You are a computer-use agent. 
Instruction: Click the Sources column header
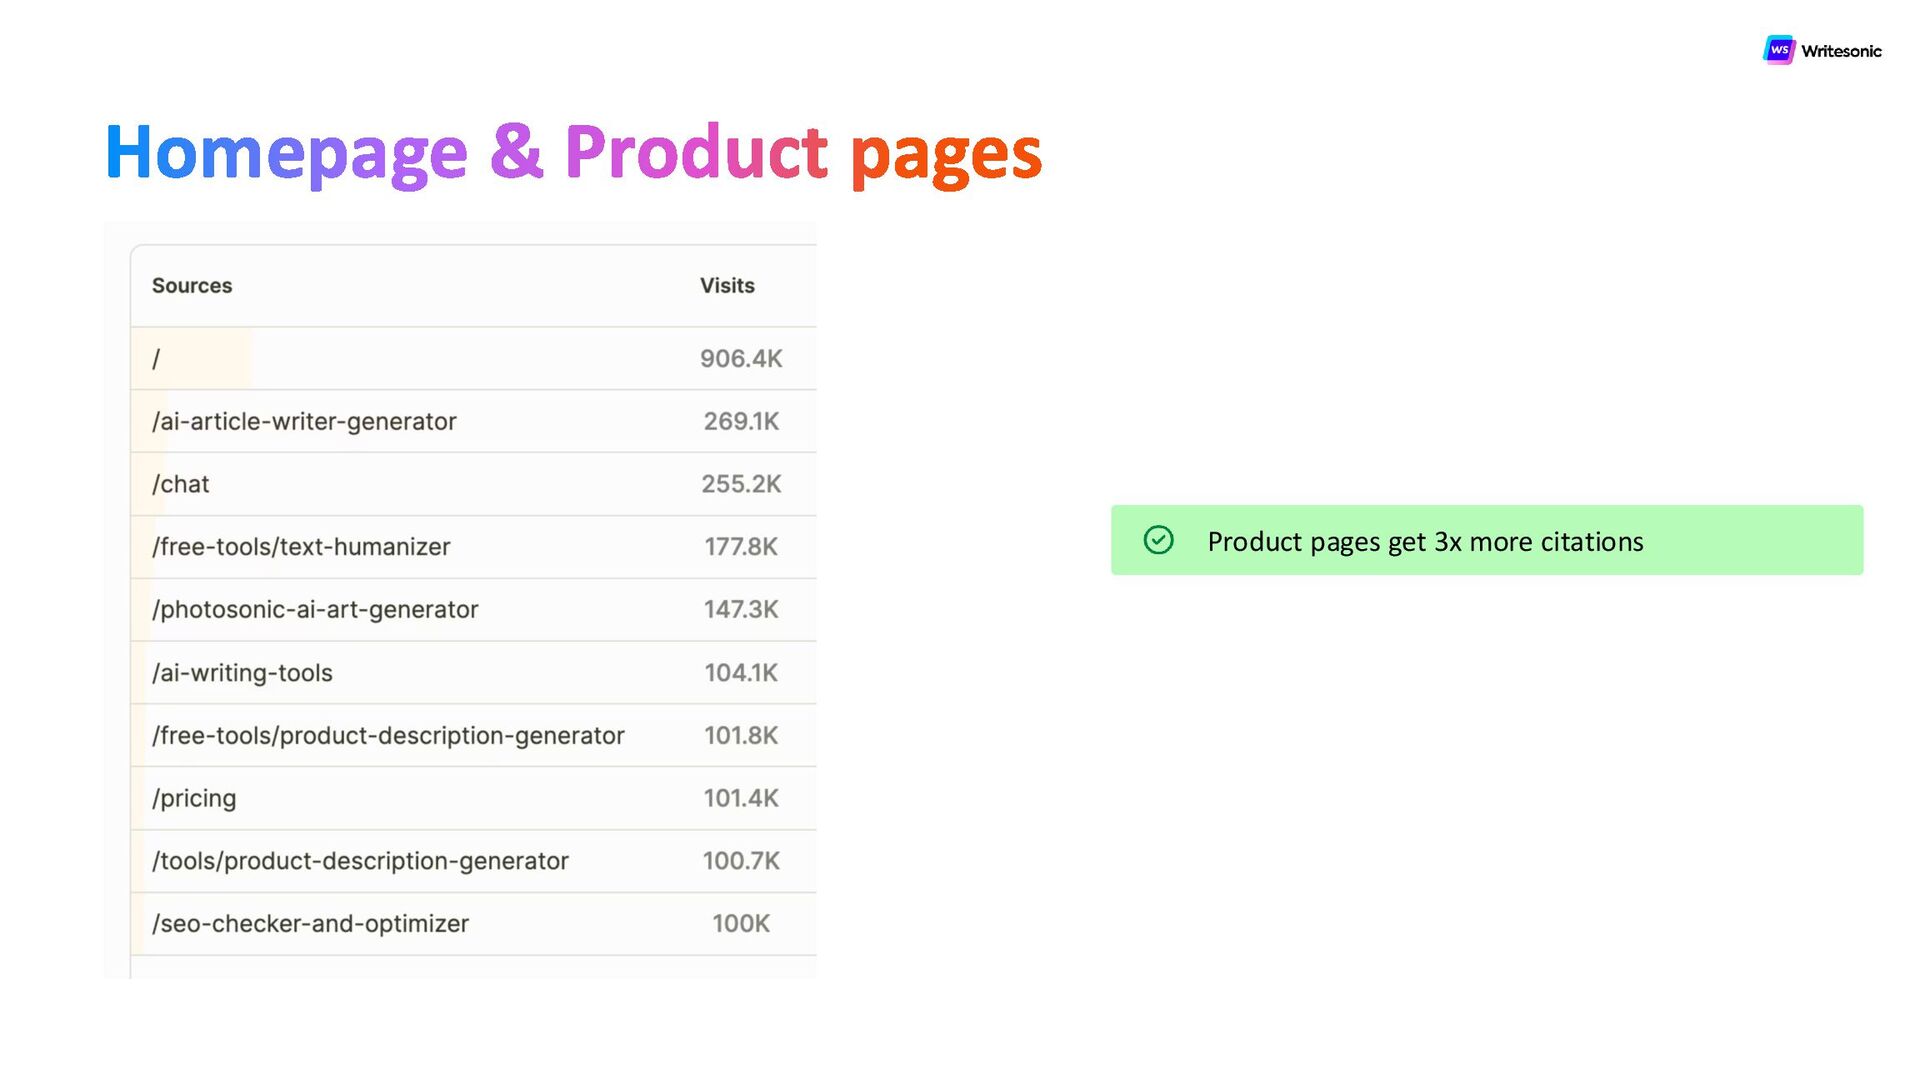point(192,286)
